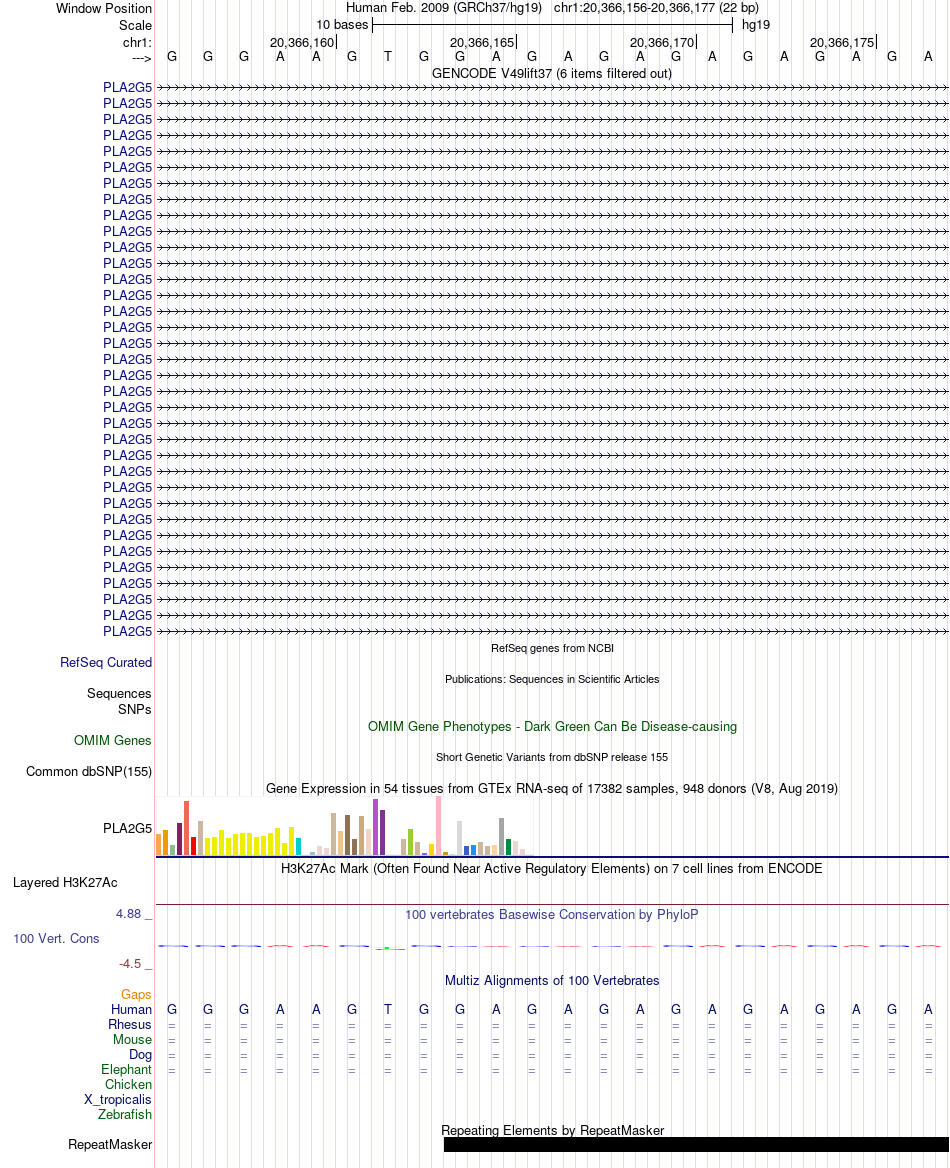
Task: Open the 100 Vert. Cons track label
Action: 56,939
